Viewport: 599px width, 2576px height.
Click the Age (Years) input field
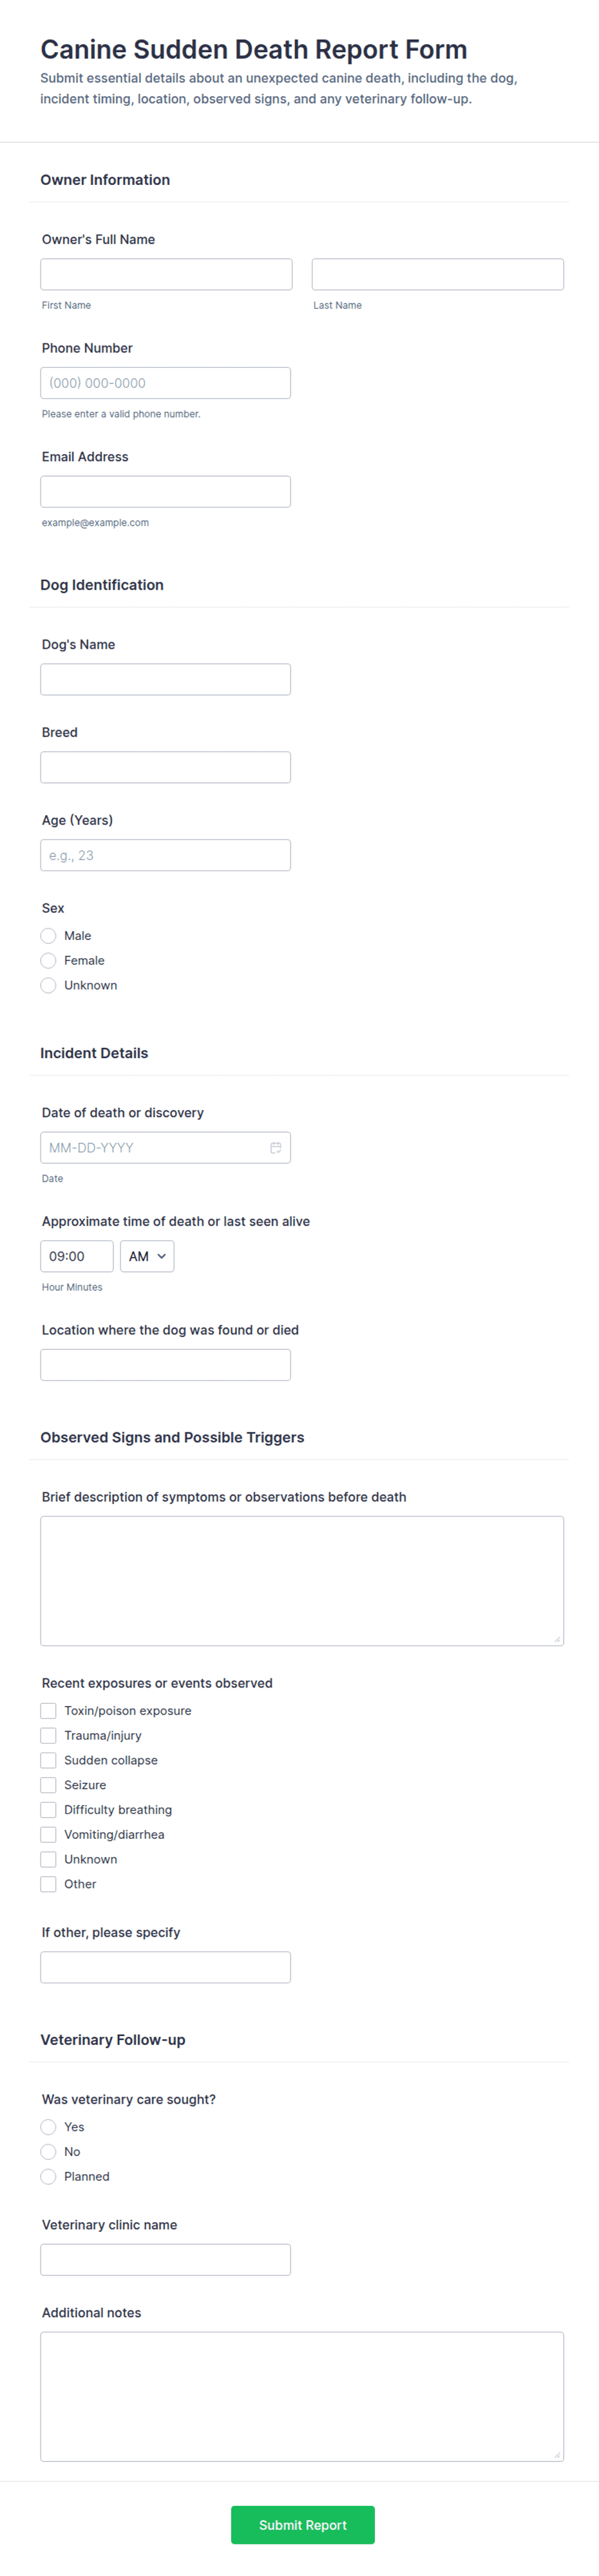click(165, 854)
